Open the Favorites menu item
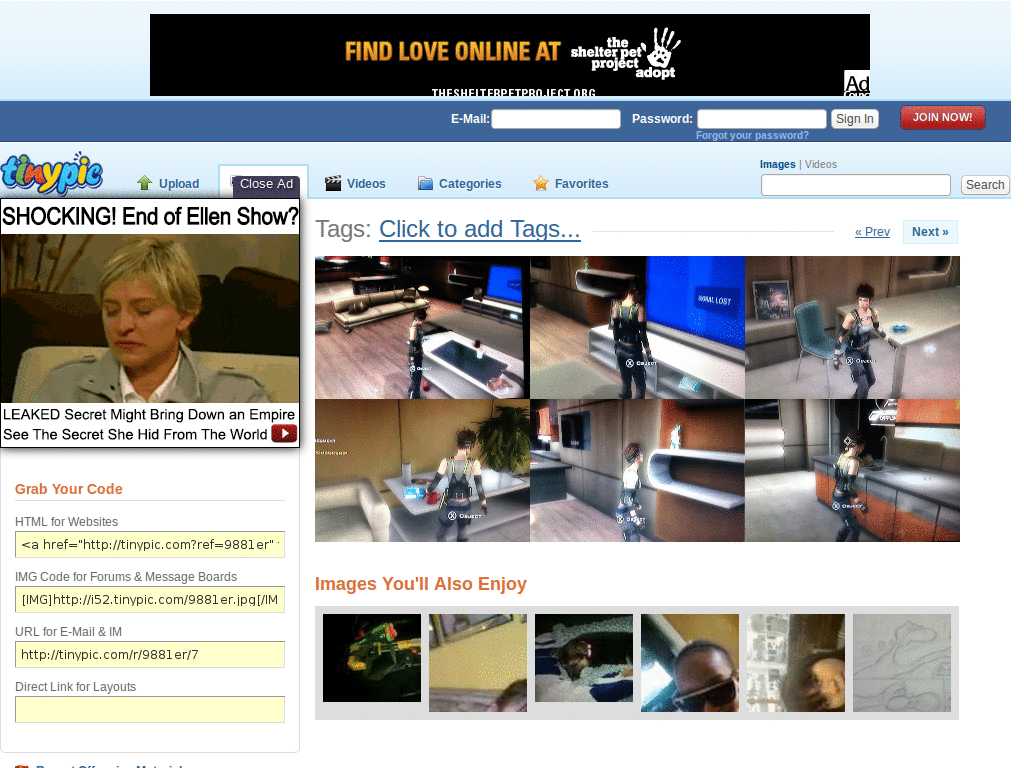This screenshot has height=768, width=1024. [581, 184]
